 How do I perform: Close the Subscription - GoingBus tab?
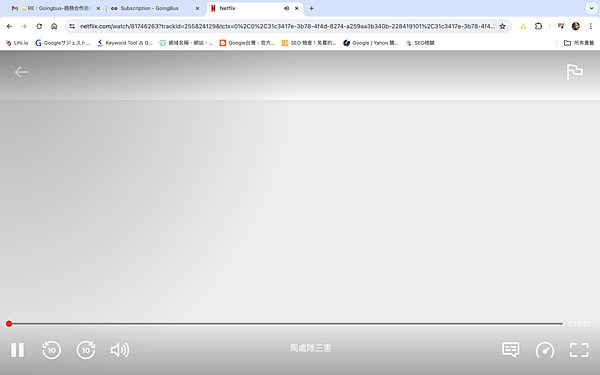click(197, 8)
